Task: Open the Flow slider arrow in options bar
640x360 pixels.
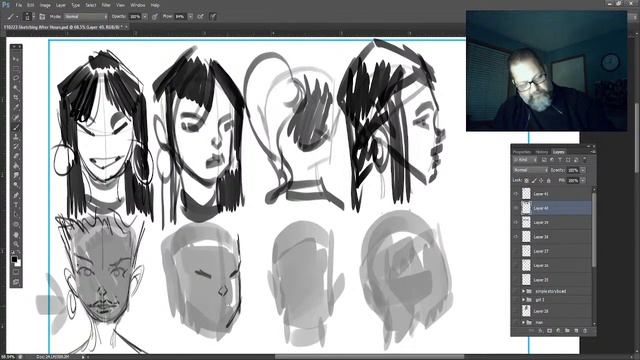Action: click(x=190, y=17)
